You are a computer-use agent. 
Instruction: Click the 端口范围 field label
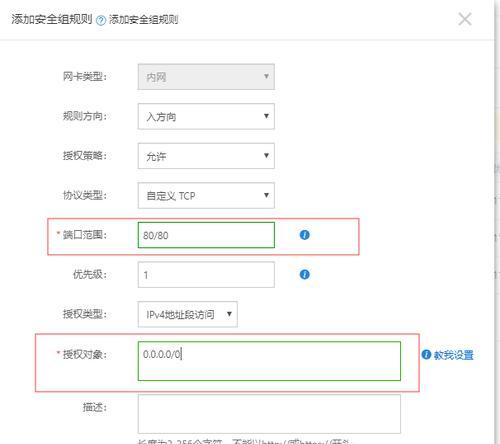click(85, 235)
